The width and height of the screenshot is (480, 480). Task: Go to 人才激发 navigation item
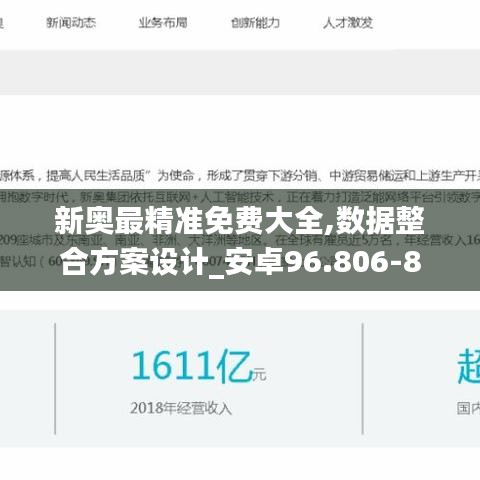[x=348, y=23]
